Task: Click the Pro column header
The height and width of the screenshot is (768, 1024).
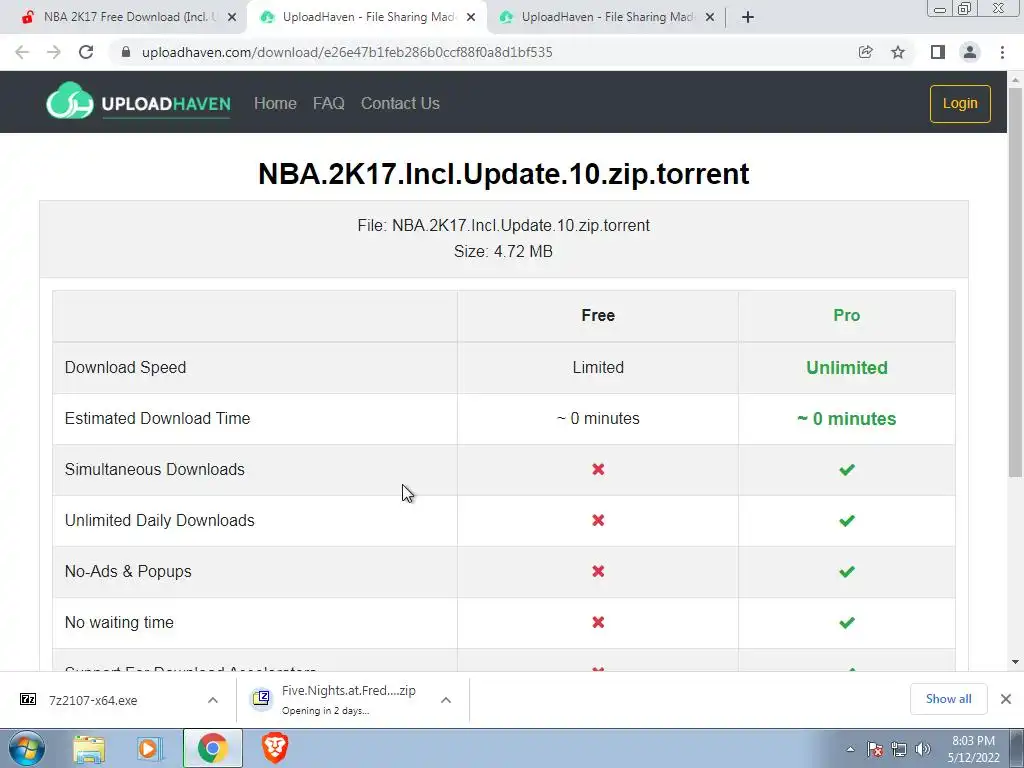Action: 846,315
